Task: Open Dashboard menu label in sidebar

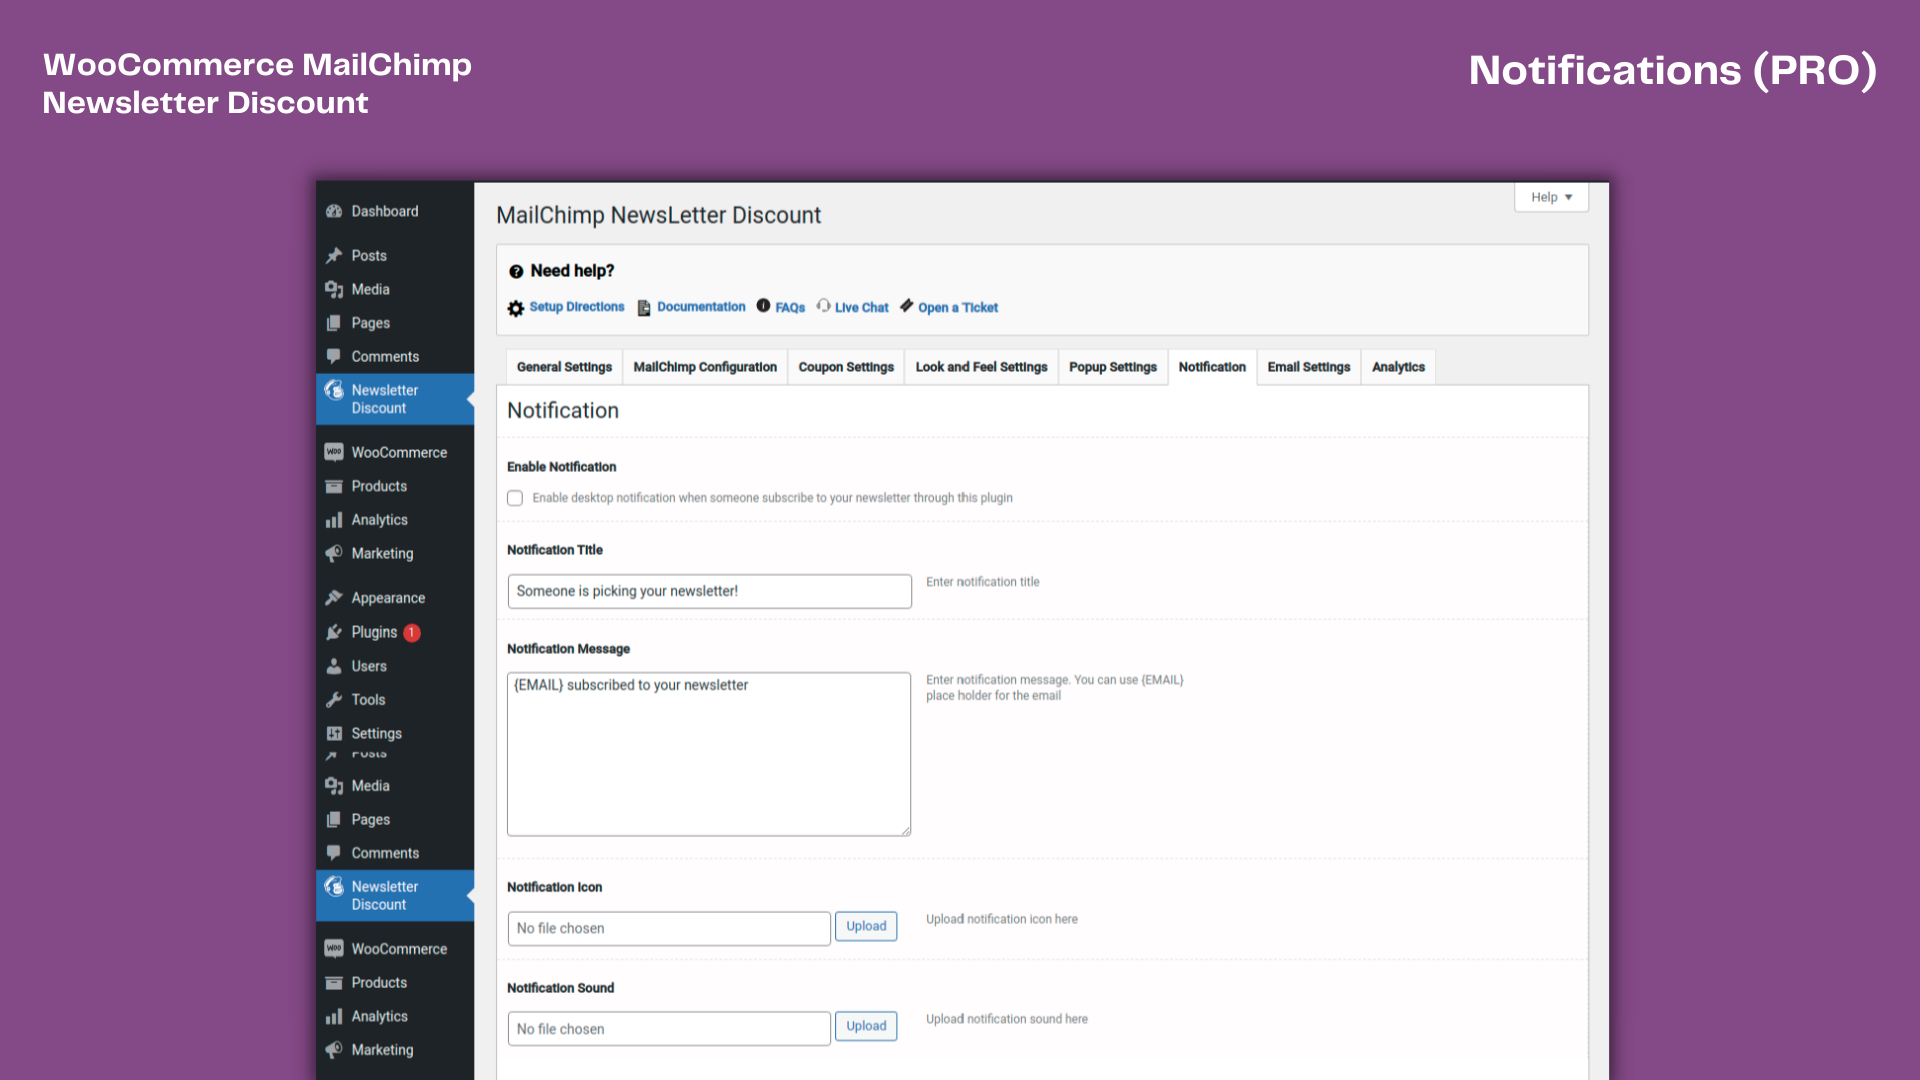Action: coord(385,211)
